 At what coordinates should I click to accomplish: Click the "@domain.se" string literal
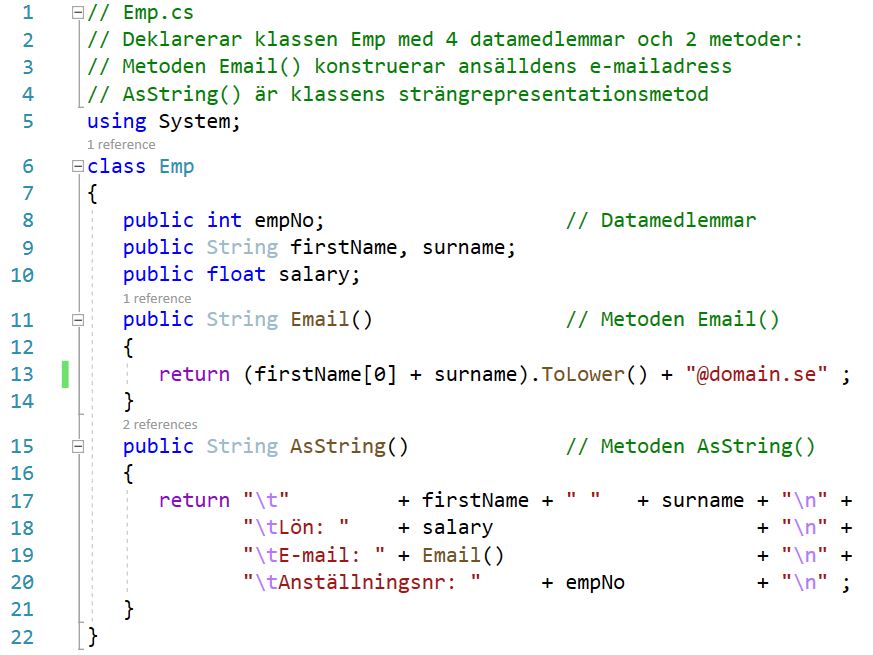click(x=756, y=375)
